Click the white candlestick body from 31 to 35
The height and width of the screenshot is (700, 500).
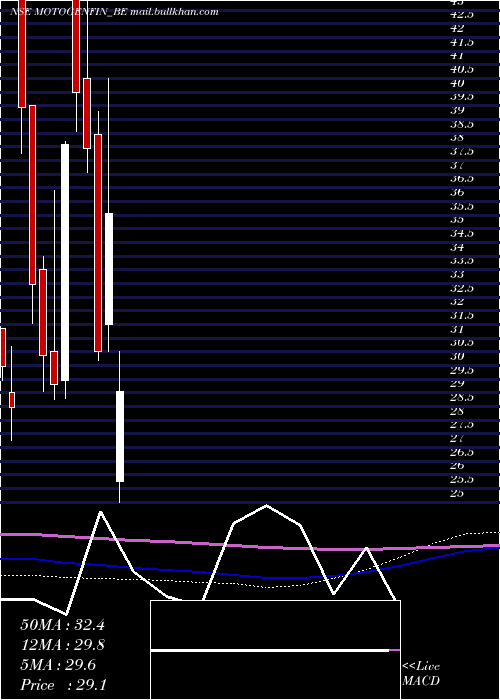109,269
